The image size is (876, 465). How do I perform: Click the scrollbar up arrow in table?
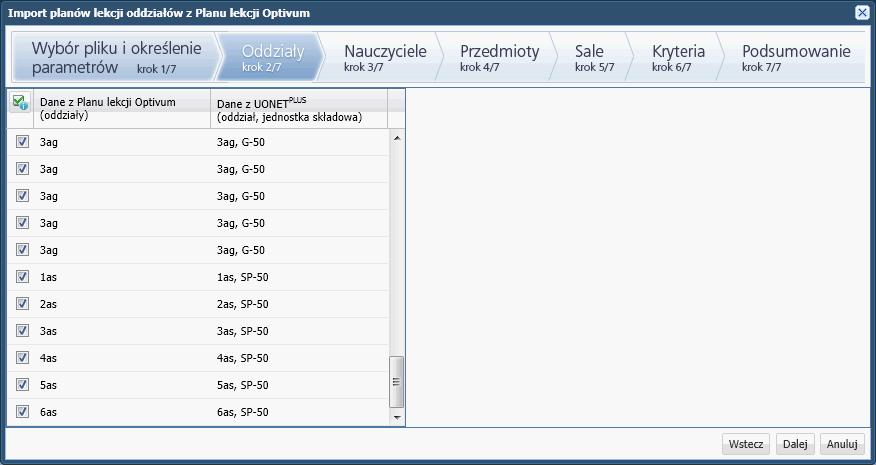397,137
